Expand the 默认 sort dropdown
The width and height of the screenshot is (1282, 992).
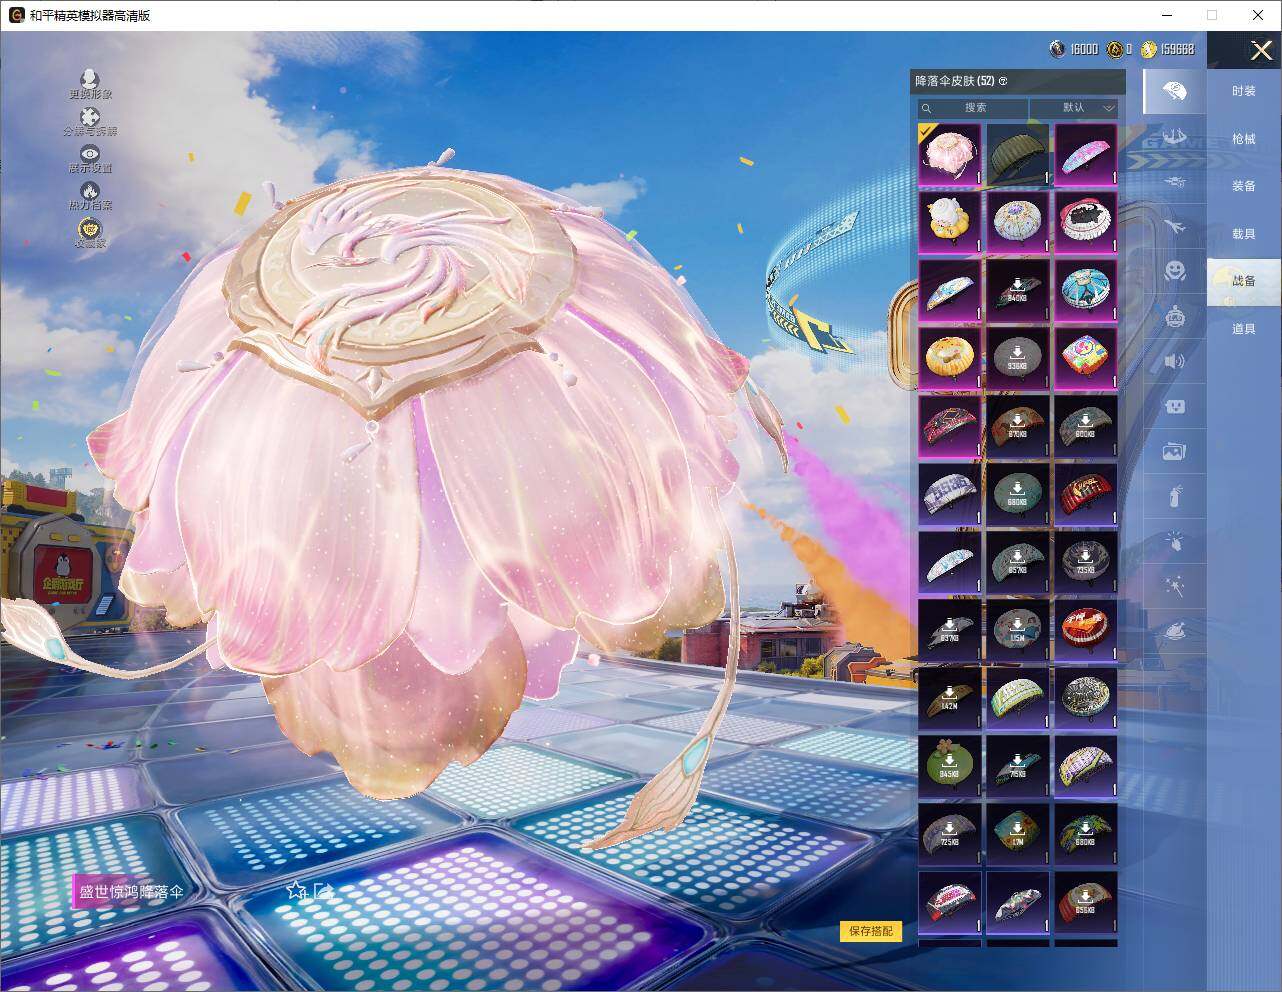click(x=1074, y=108)
